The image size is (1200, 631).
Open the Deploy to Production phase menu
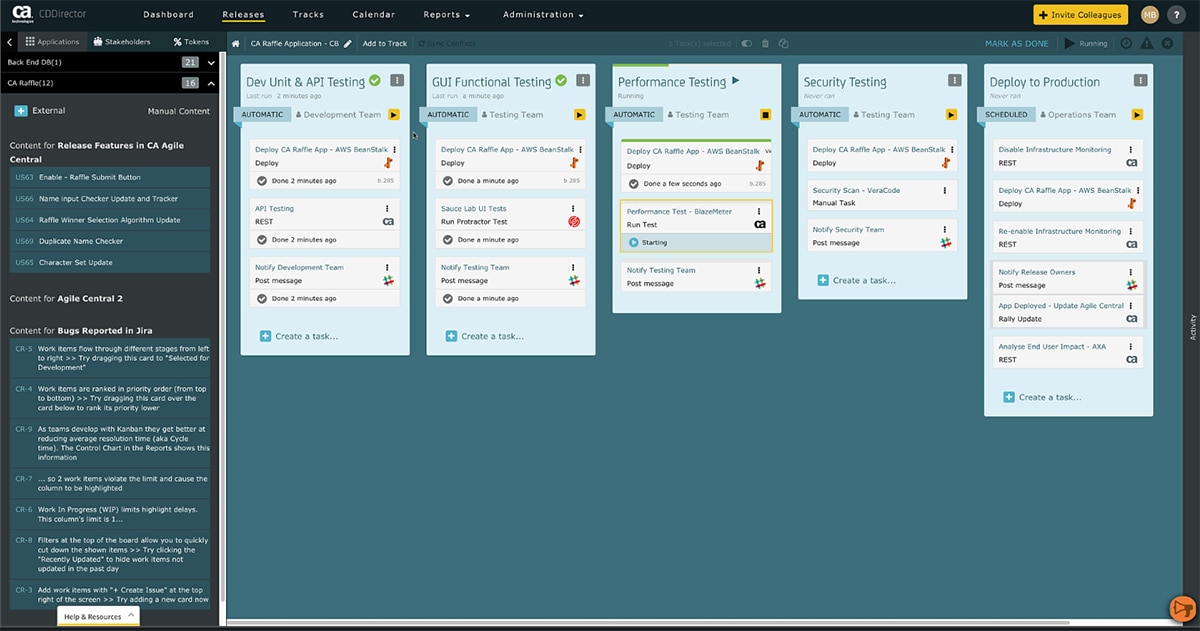(1140, 81)
